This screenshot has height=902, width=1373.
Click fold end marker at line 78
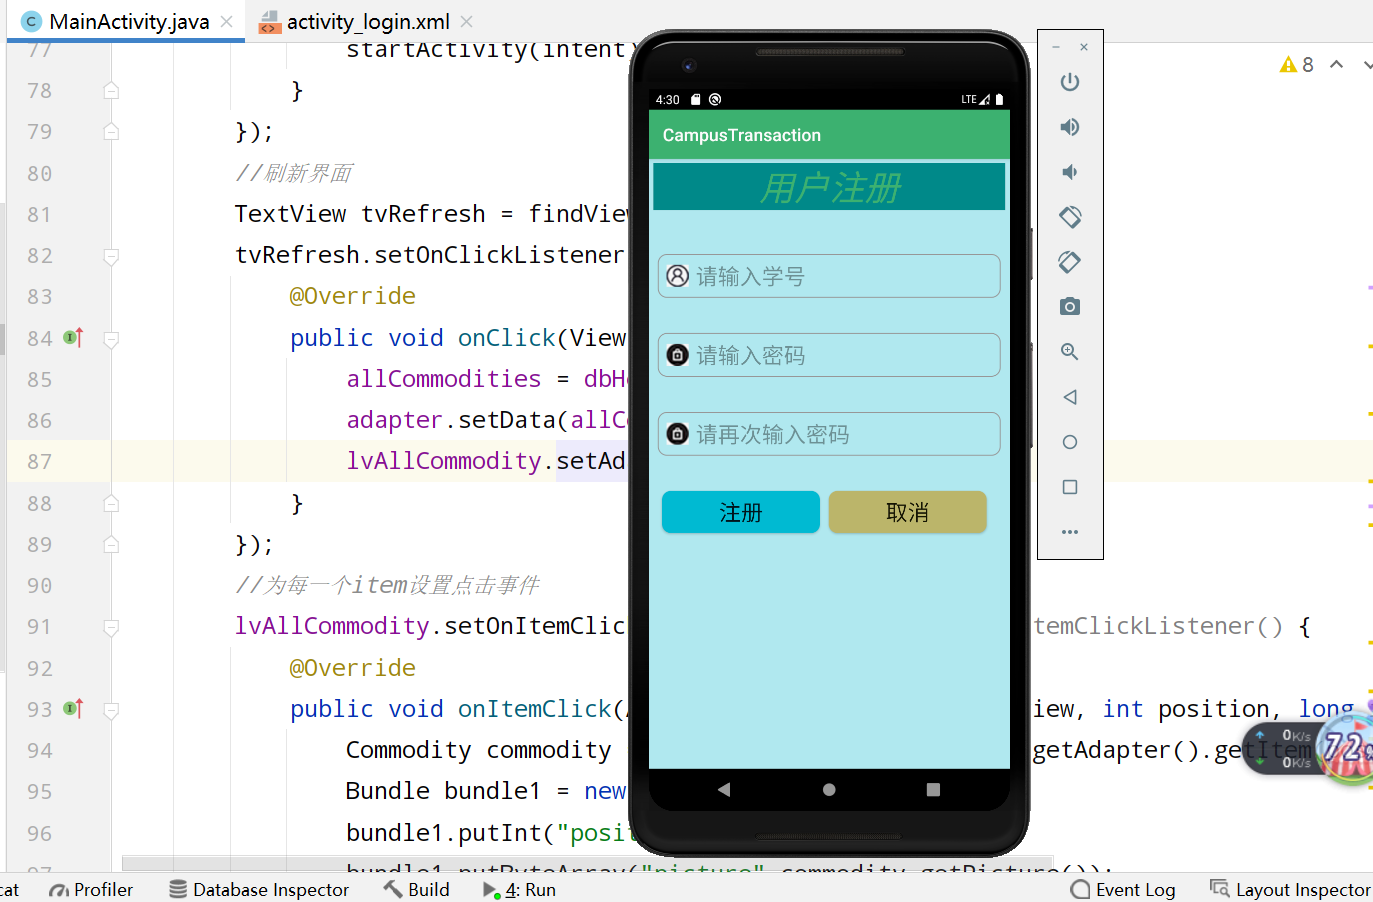coord(111,91)
